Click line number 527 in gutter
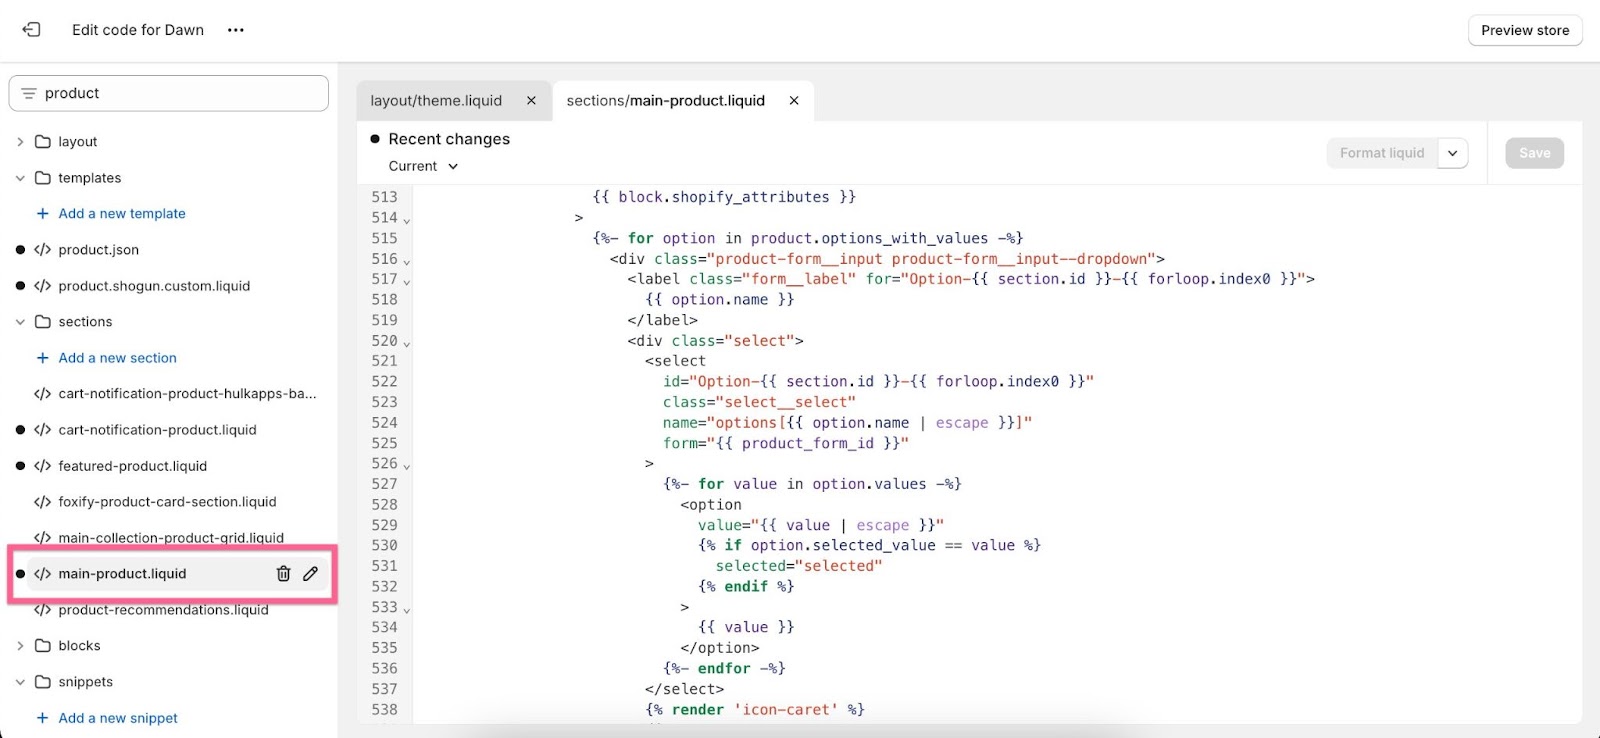1600x738 pixels. point(384,484)
